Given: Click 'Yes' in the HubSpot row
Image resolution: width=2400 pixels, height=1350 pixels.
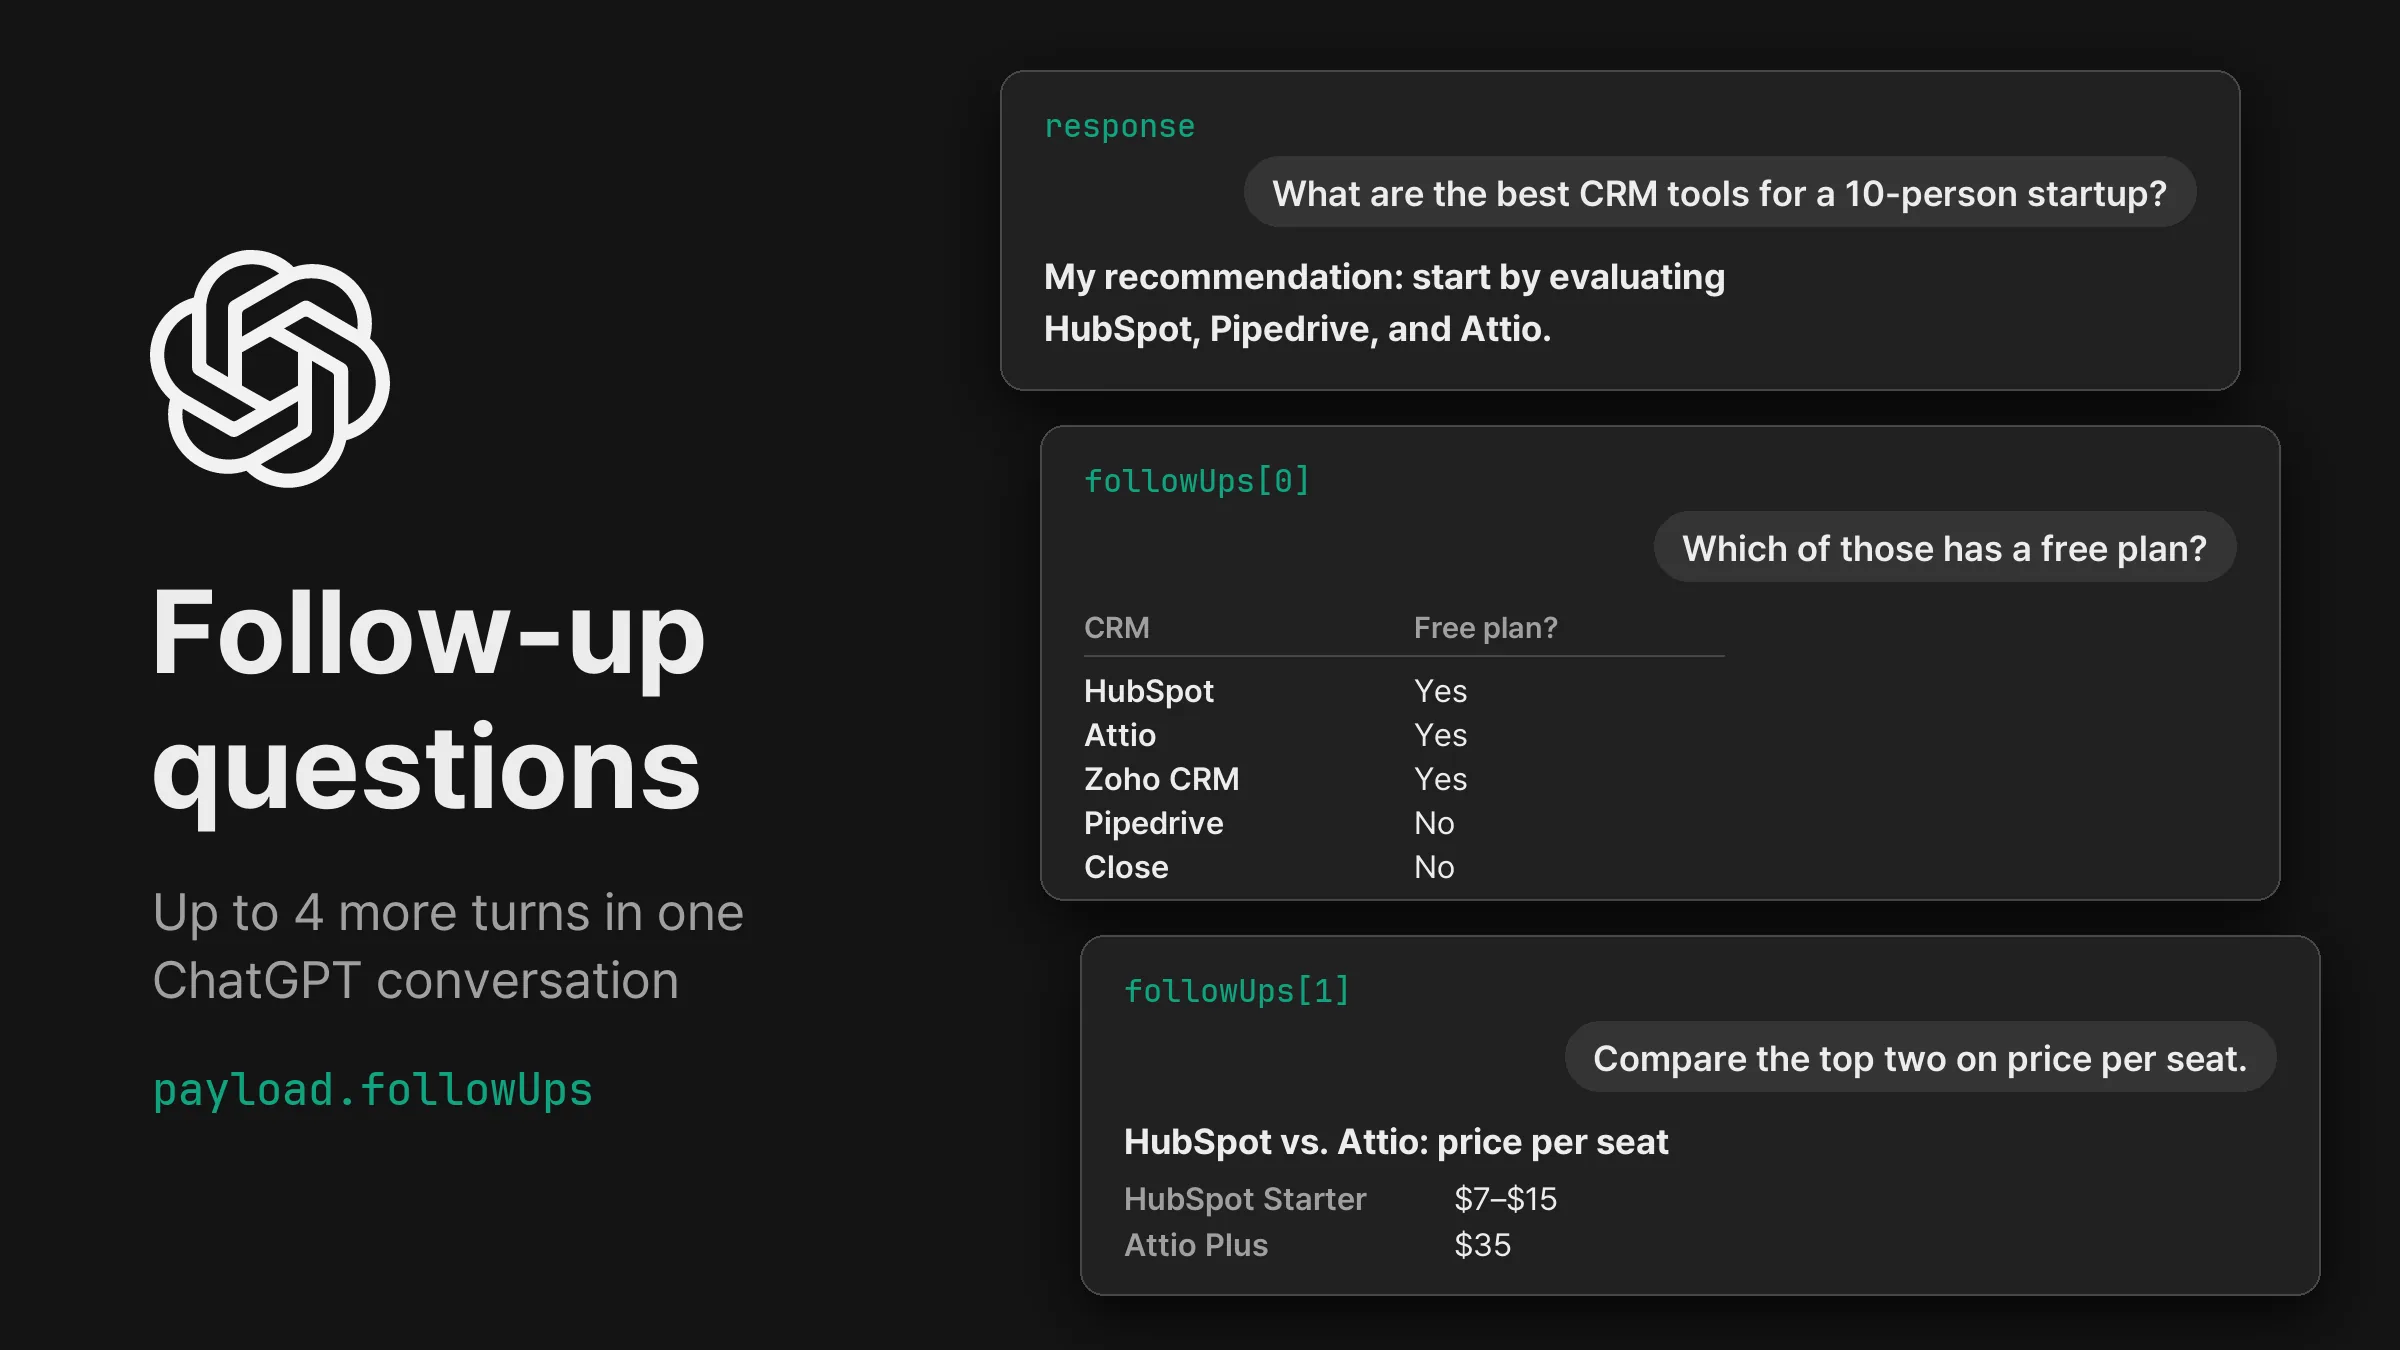Looking at the screenshot, I should (x=1440, y=691).
